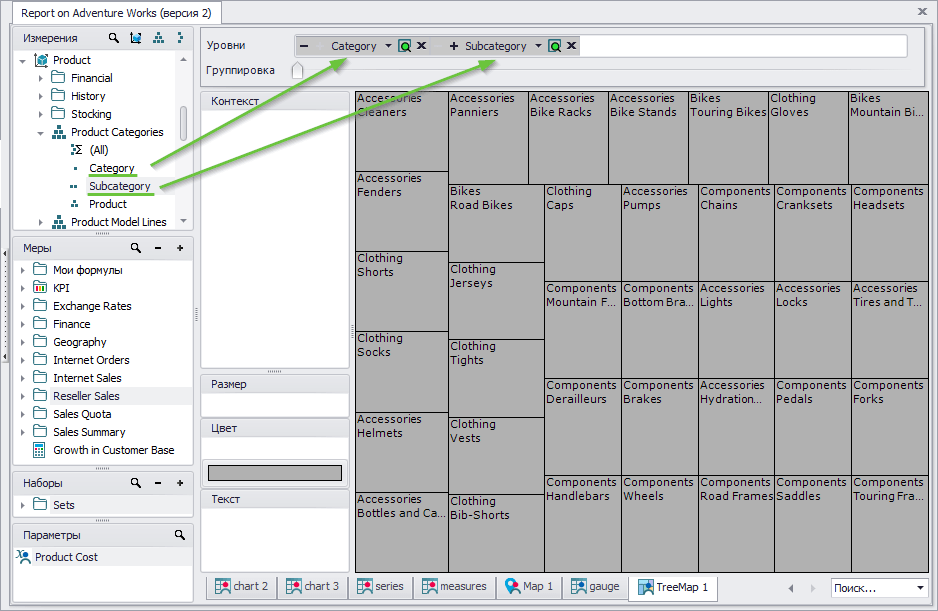Expand the Stocking folder

pos(41,114)
